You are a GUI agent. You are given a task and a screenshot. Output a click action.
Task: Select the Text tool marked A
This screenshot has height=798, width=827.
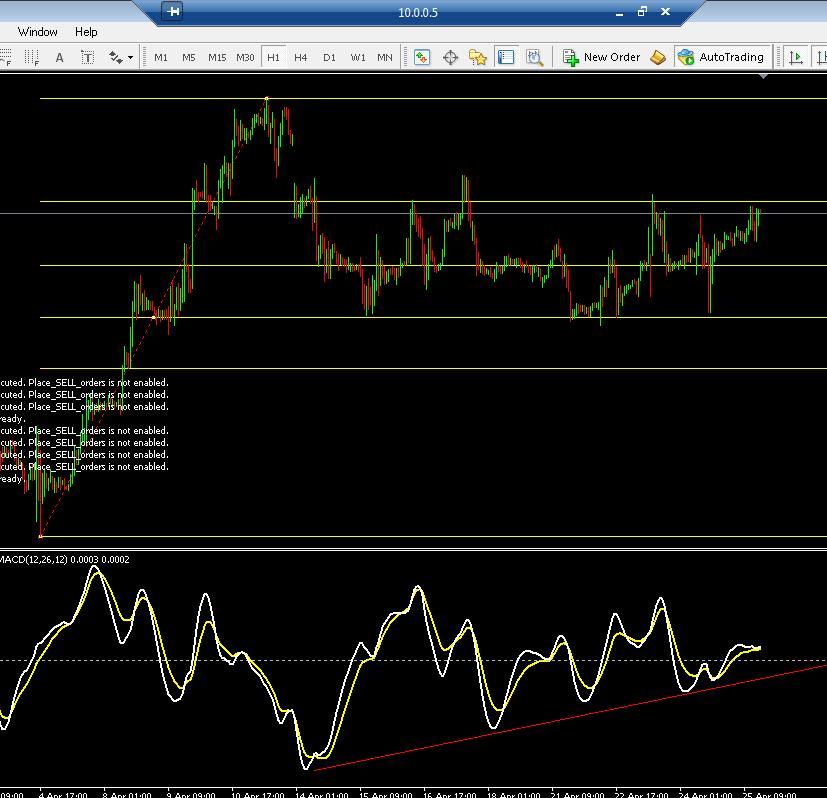click(x=60, y=57)
